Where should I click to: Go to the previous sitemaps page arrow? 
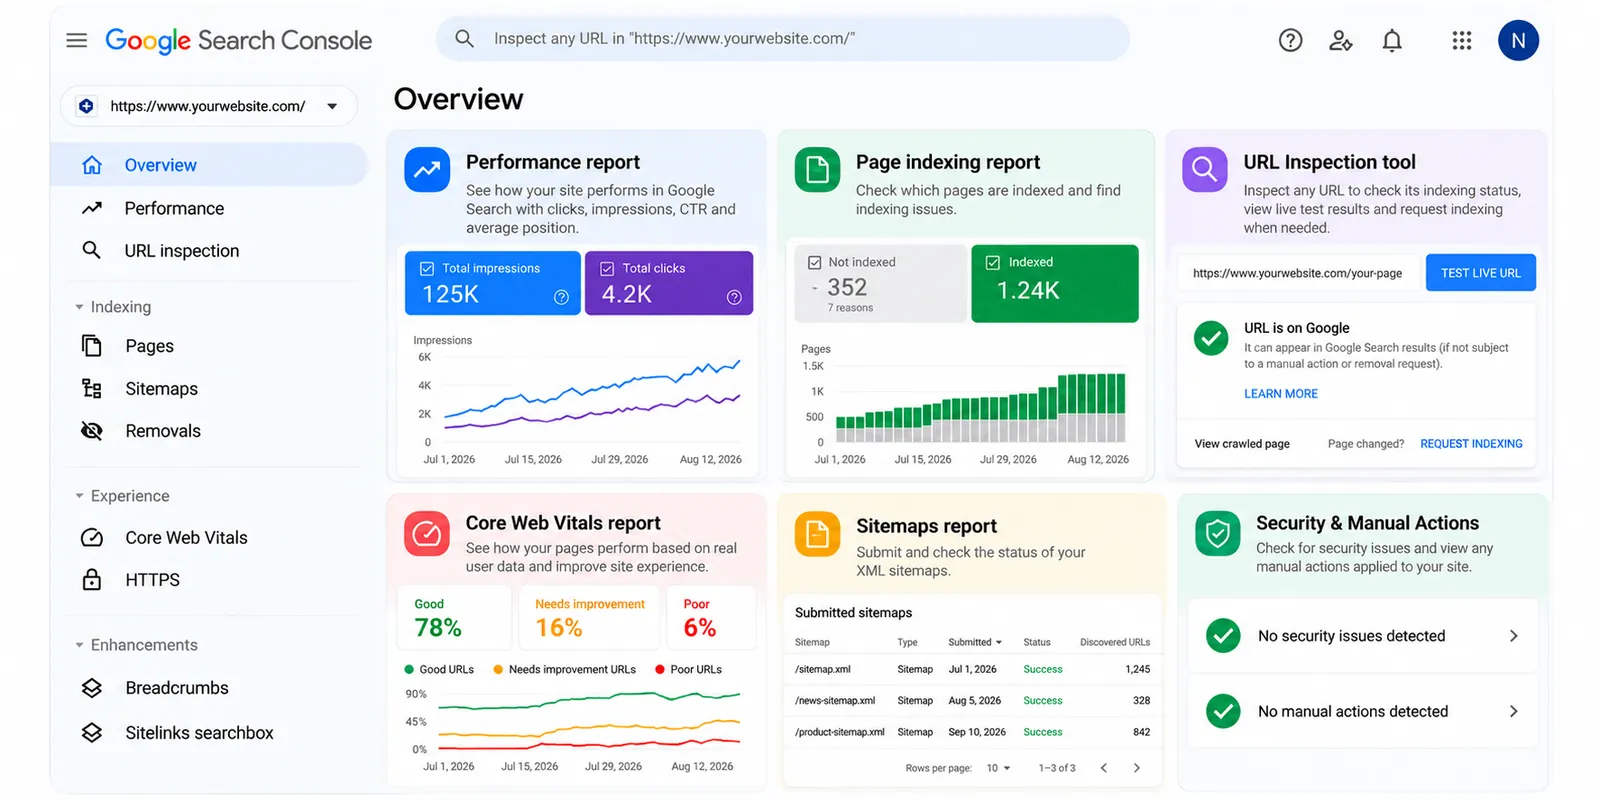pyautogui.click(x=1104, y=768)
